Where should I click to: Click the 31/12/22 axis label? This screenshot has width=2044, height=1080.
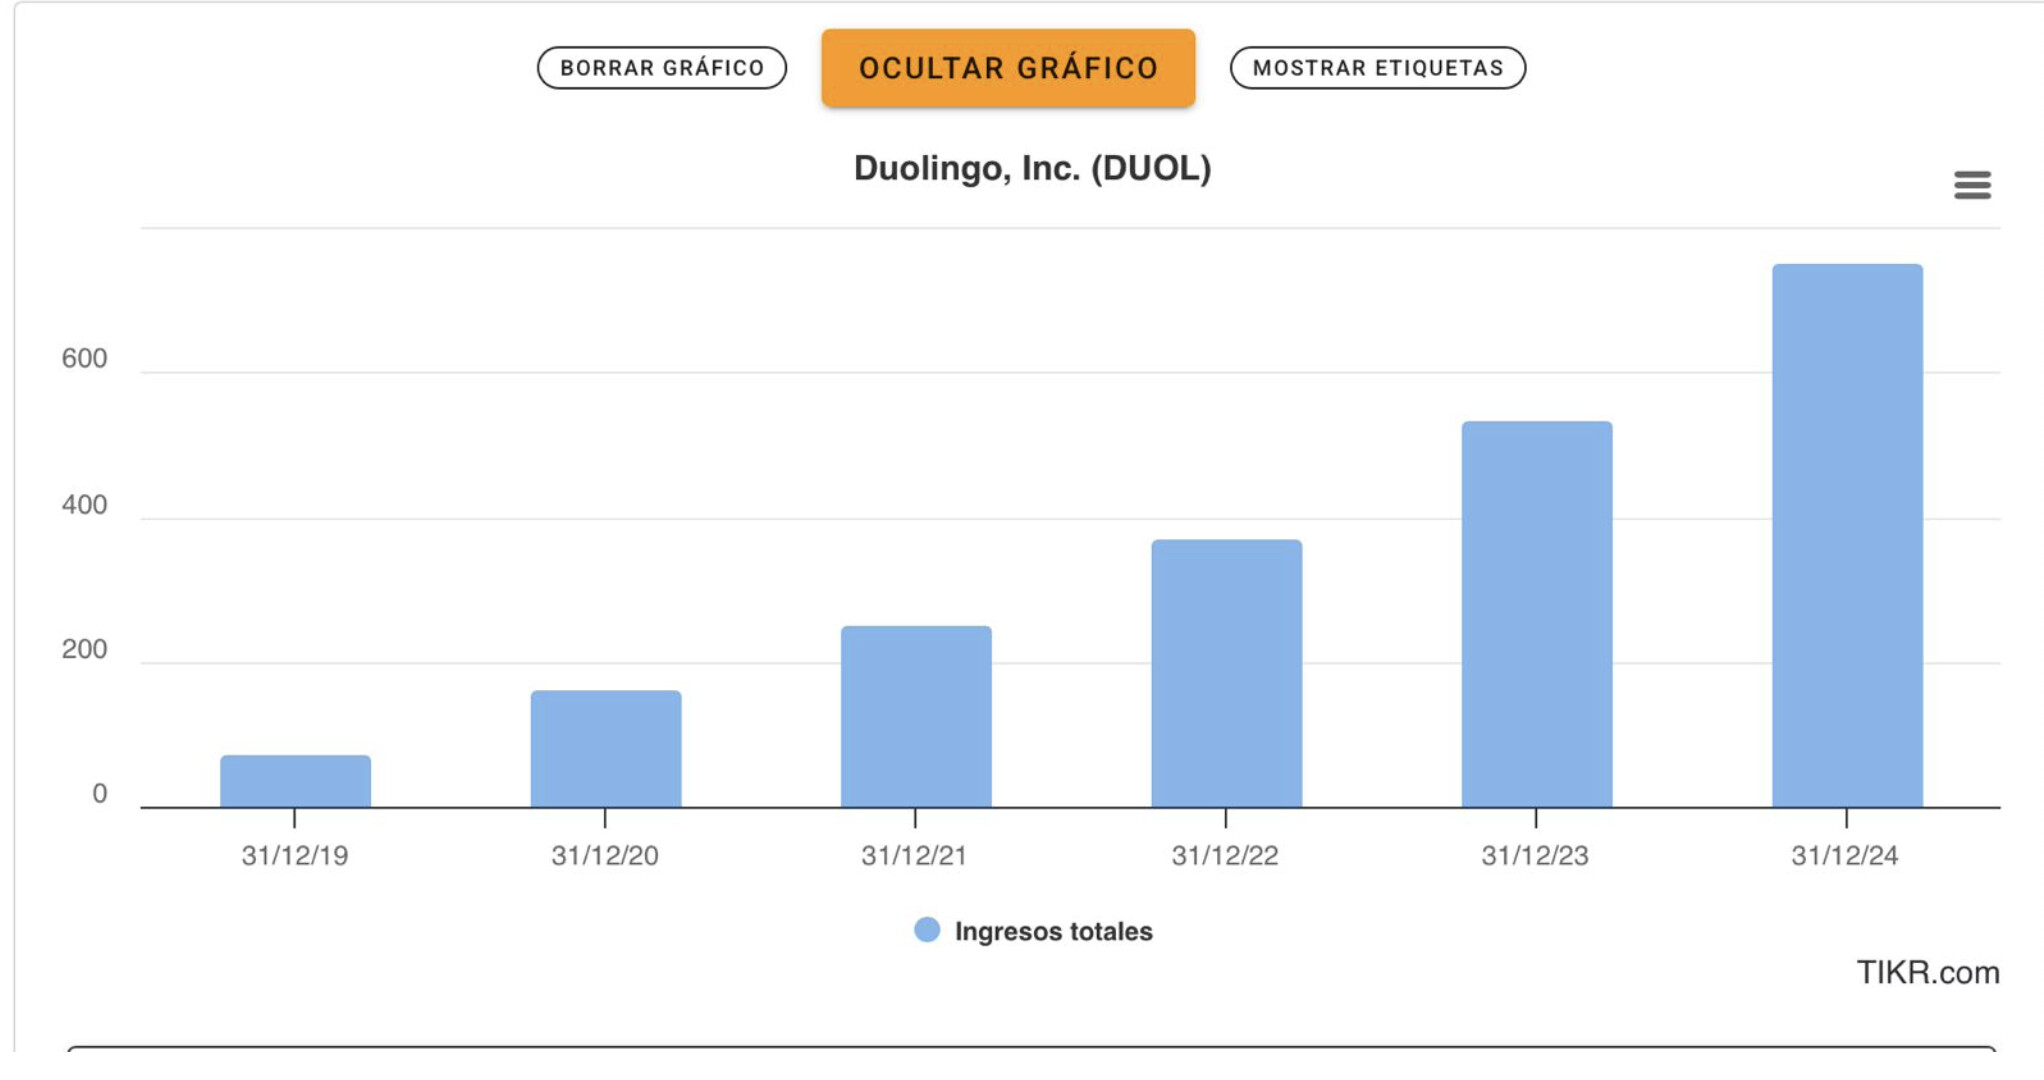[x=1225, y=856]
